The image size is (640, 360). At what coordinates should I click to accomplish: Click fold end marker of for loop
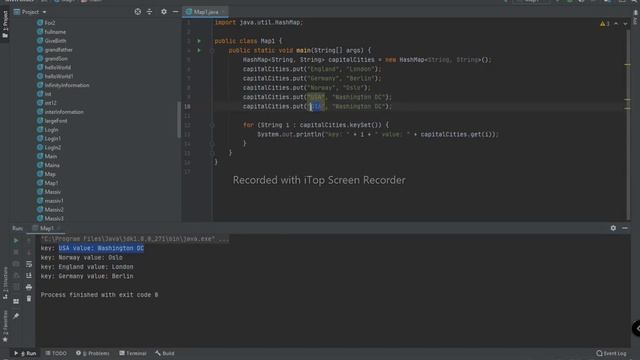click(212, 144)
